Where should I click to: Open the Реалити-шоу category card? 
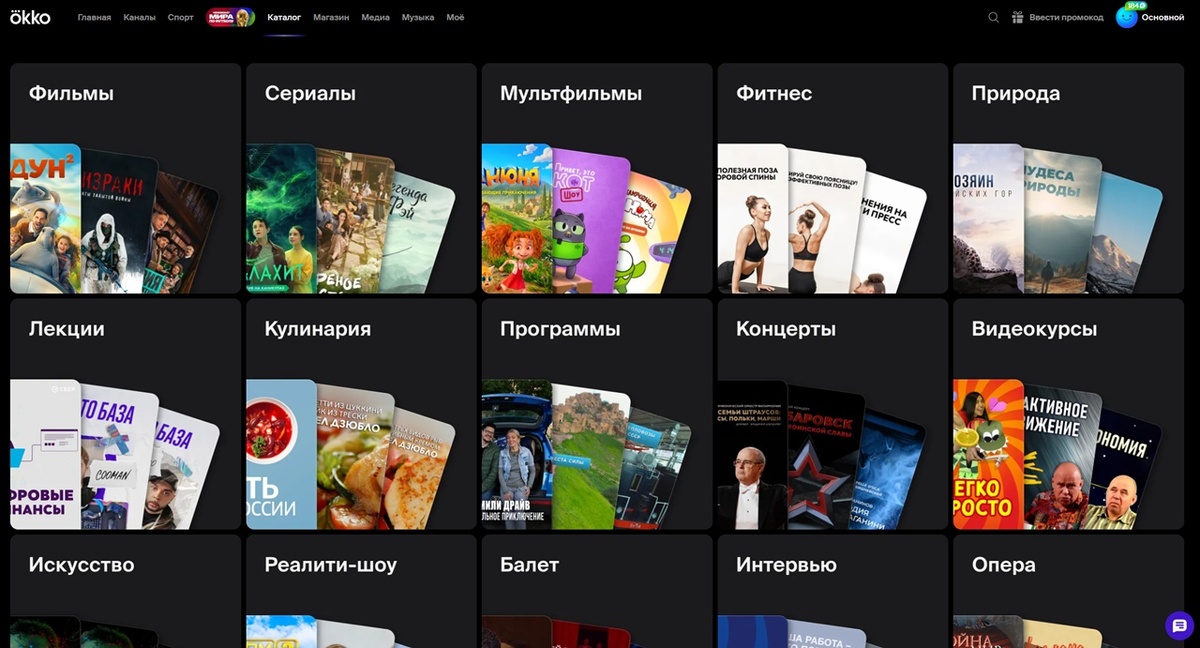[x=361, y=591]
